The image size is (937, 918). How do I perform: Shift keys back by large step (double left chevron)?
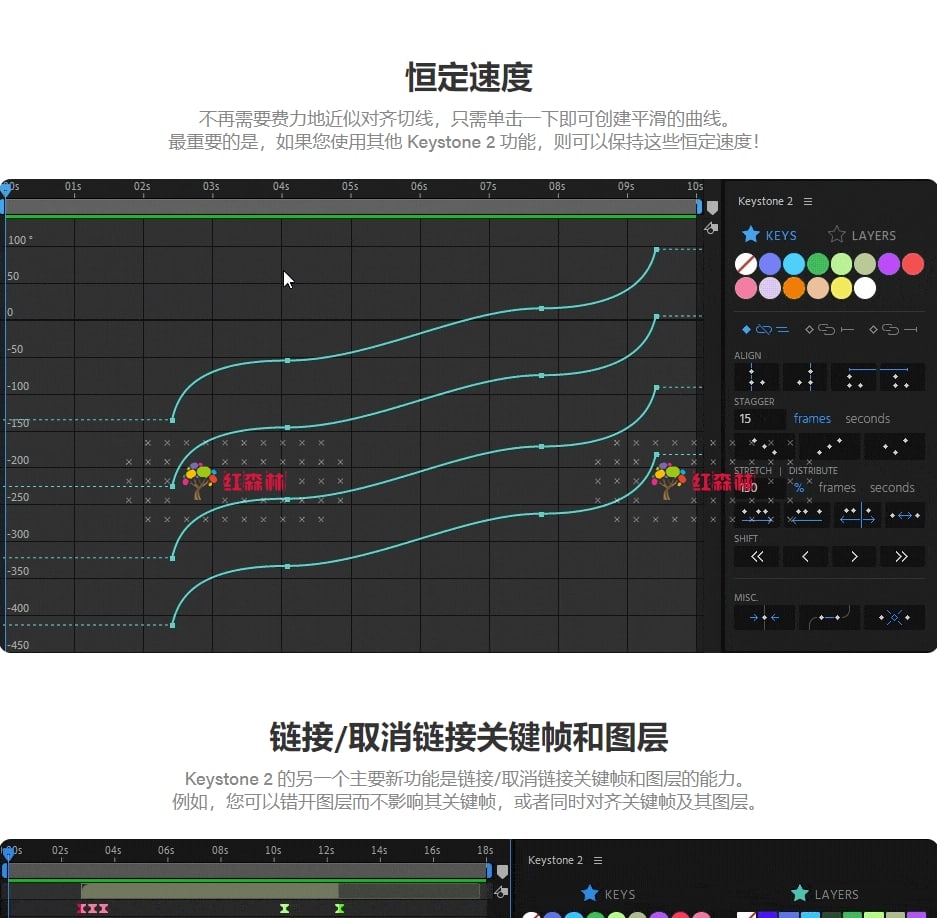pos(756,556)
